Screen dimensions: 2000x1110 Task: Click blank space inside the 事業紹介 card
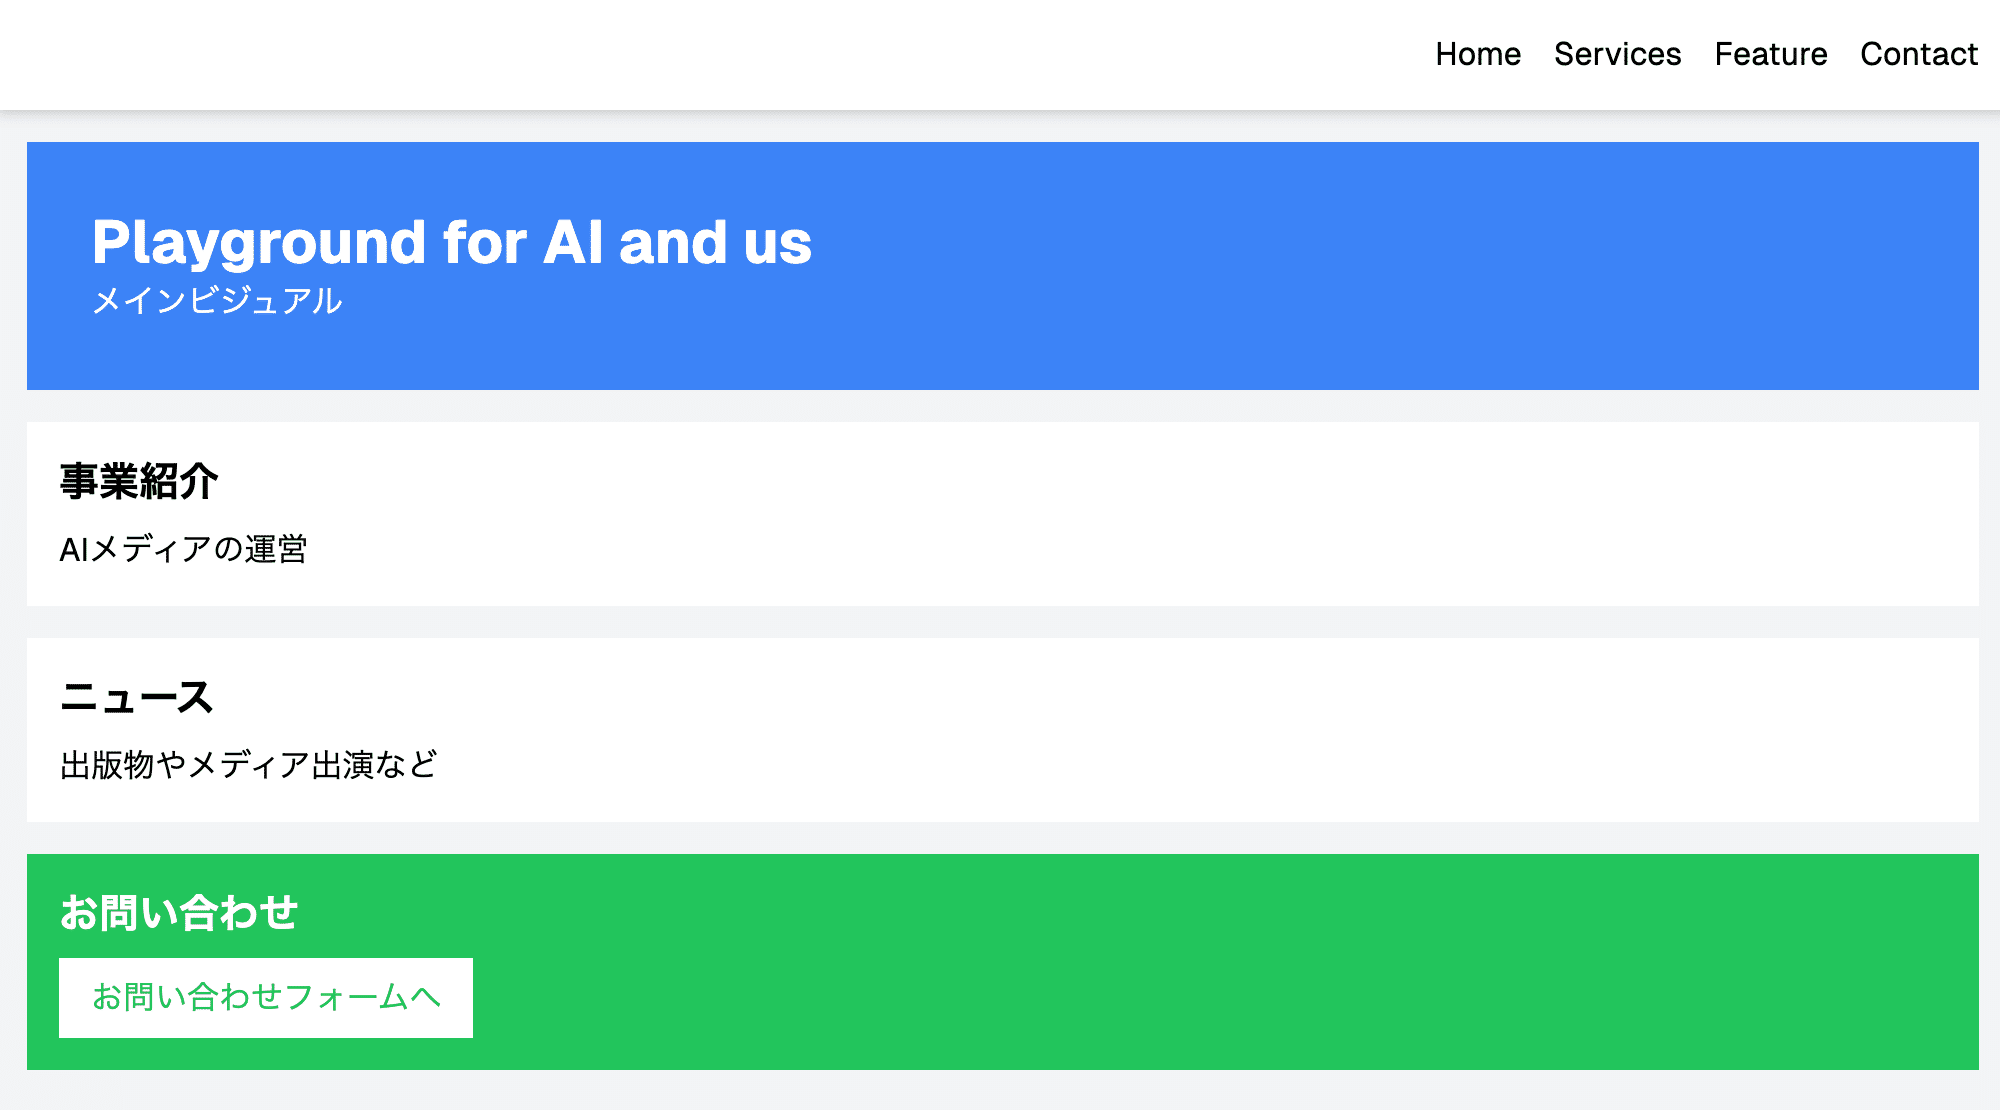tap(1200, 514)
